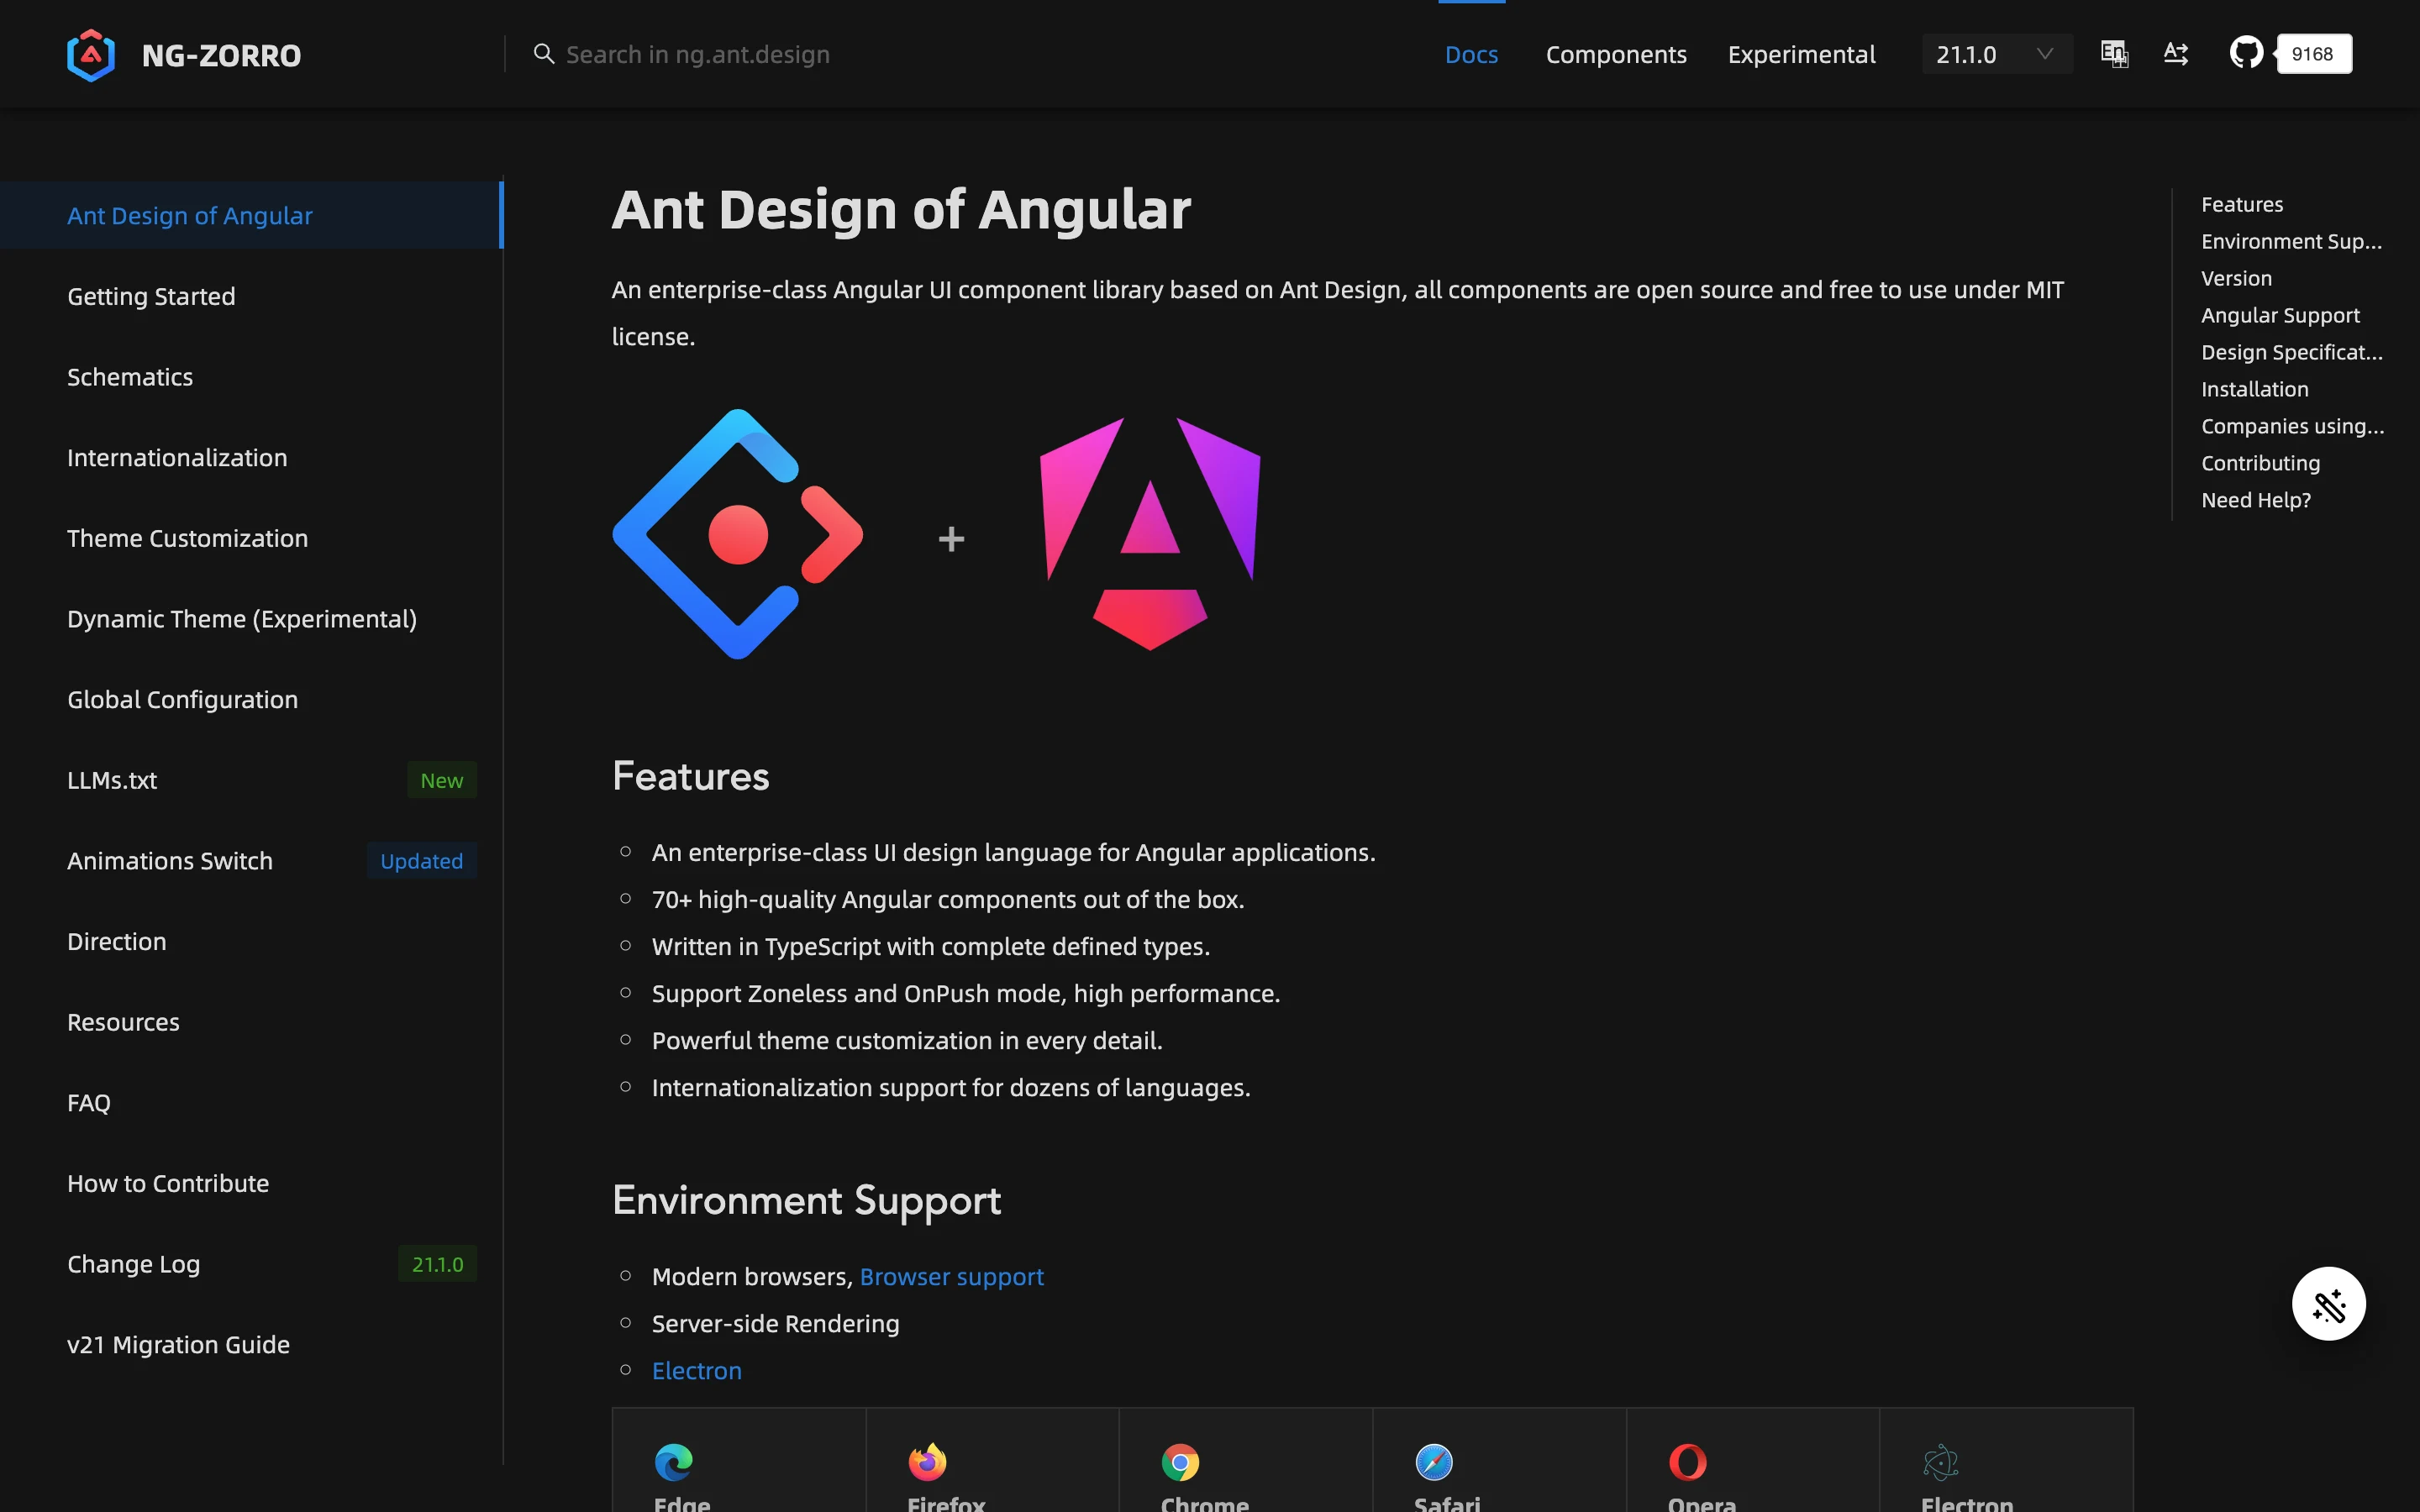Click the 21.1.0 badge beside Change Log

coord(437,1264)
